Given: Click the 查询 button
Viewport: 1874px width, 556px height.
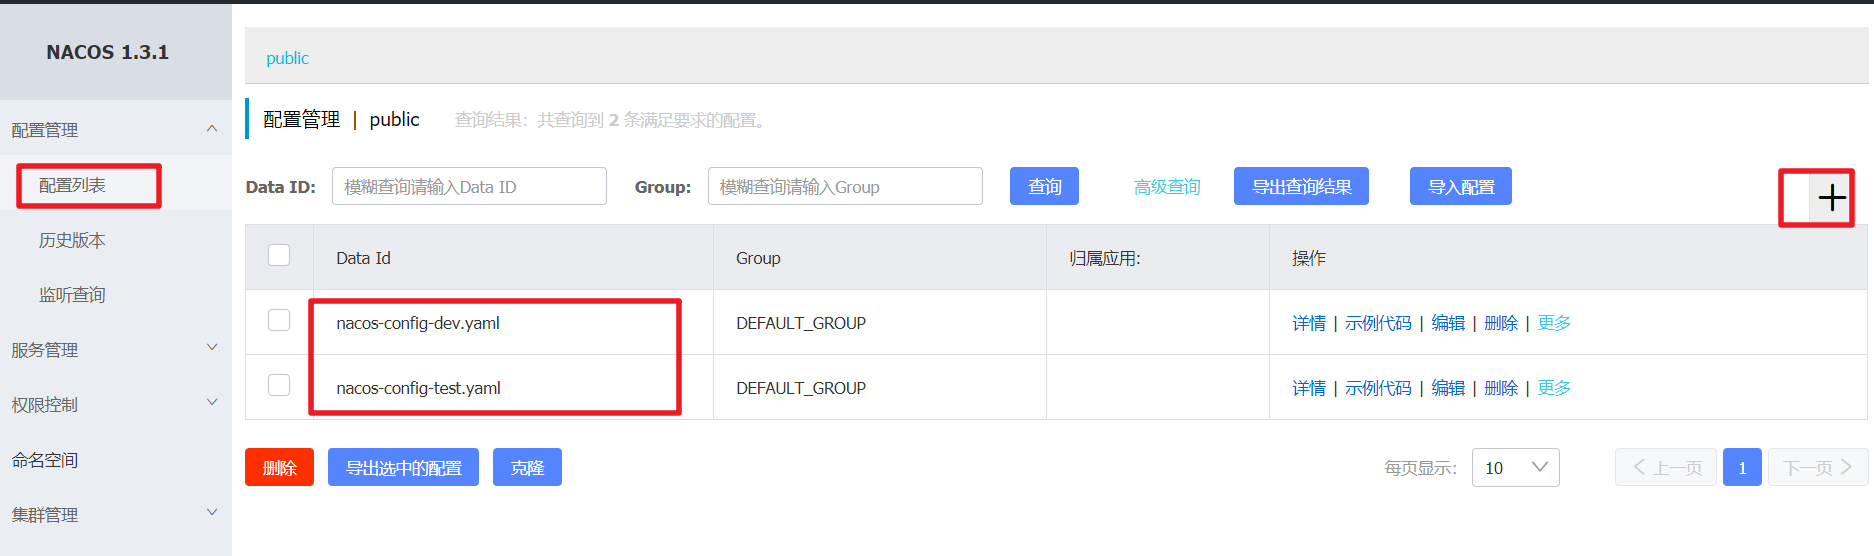Looking at the screenshot, I should pos(1044,186).
